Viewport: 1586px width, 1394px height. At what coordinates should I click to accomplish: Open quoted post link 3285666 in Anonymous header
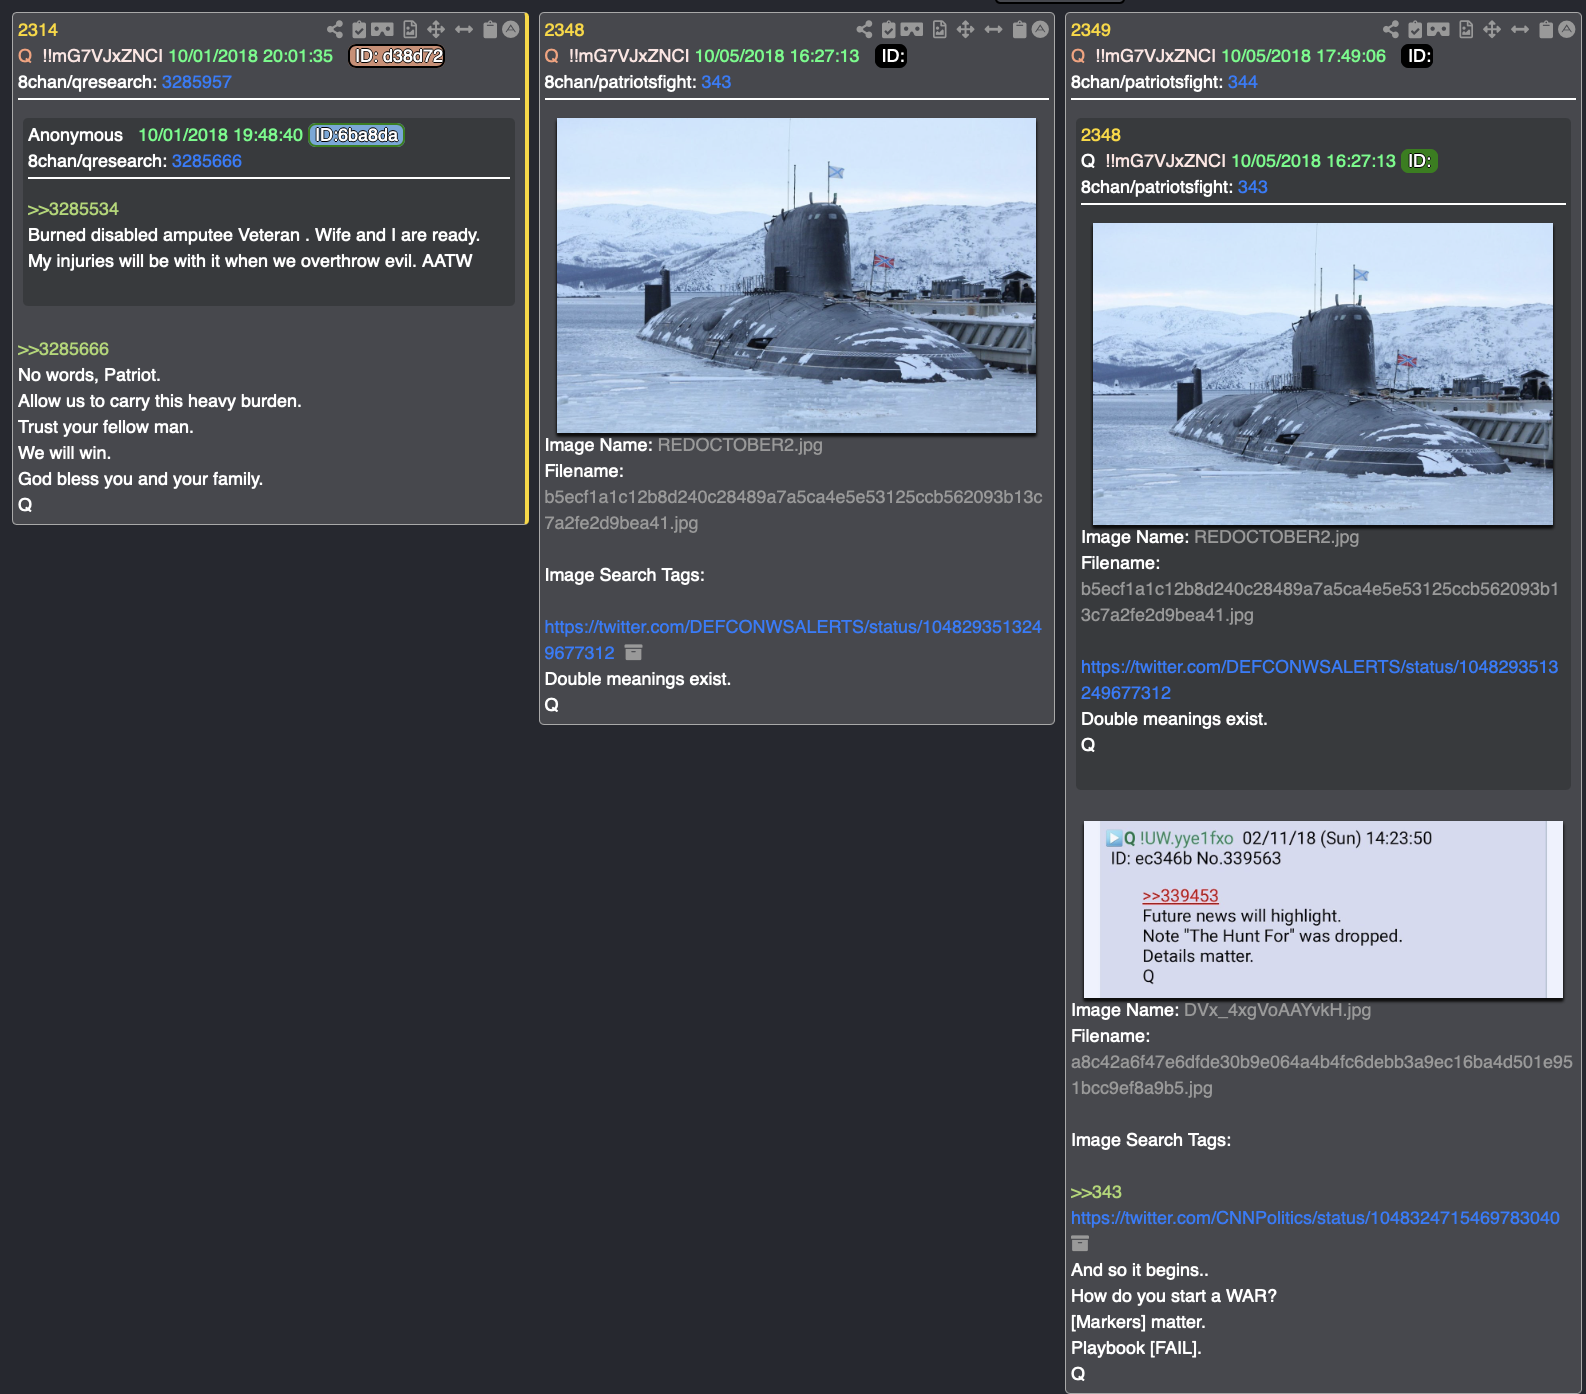pyautogui.click(x=207, y=161)
